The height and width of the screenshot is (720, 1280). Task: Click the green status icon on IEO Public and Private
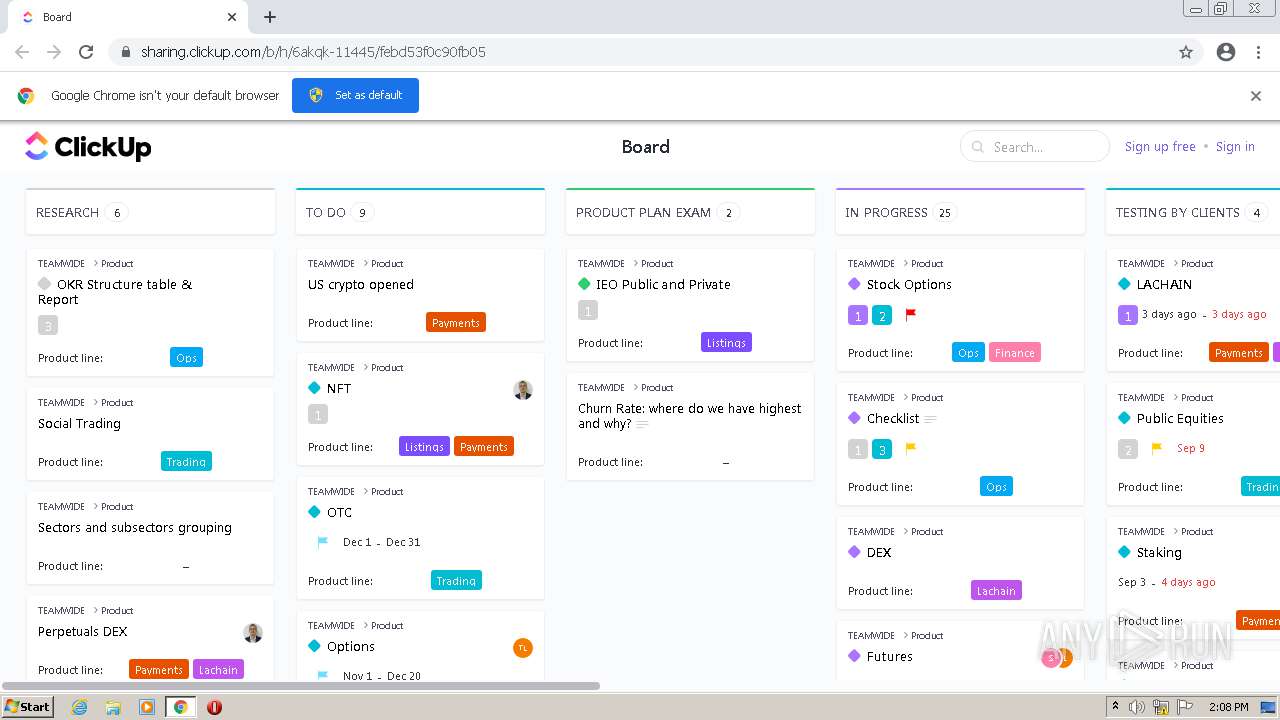point(584,284)
